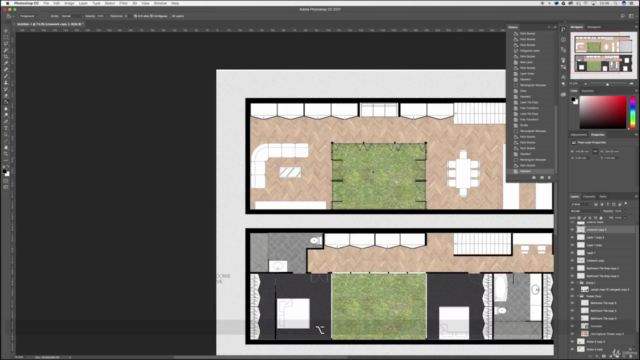The height and width of the screenshot is (360, 640).
Task: Hide the Linework copy layer
Action: coord(572,260)
